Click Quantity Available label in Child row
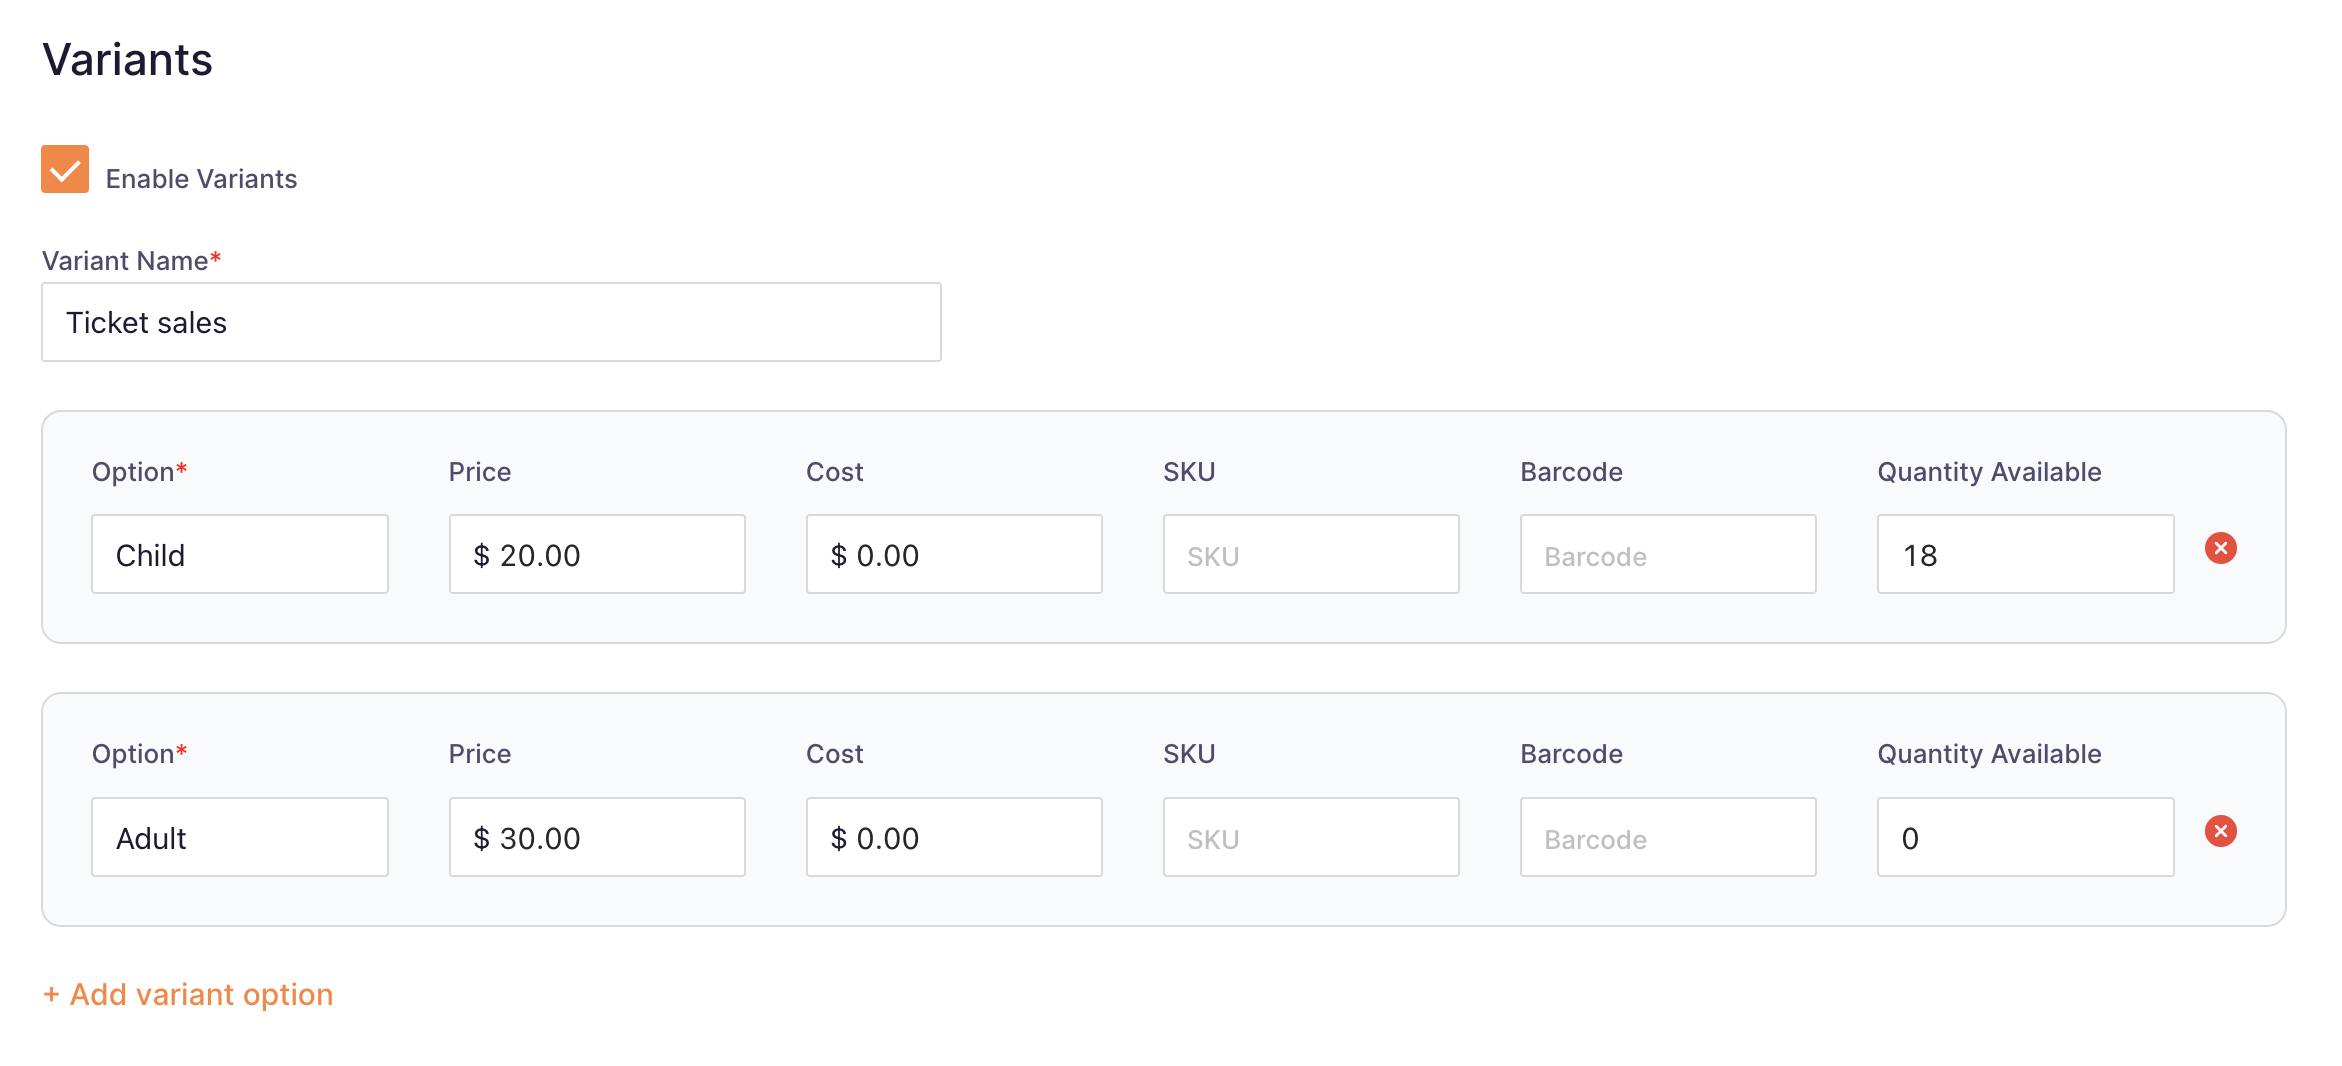Screen dimensions: 2342x1066 tap(1989, 472)
